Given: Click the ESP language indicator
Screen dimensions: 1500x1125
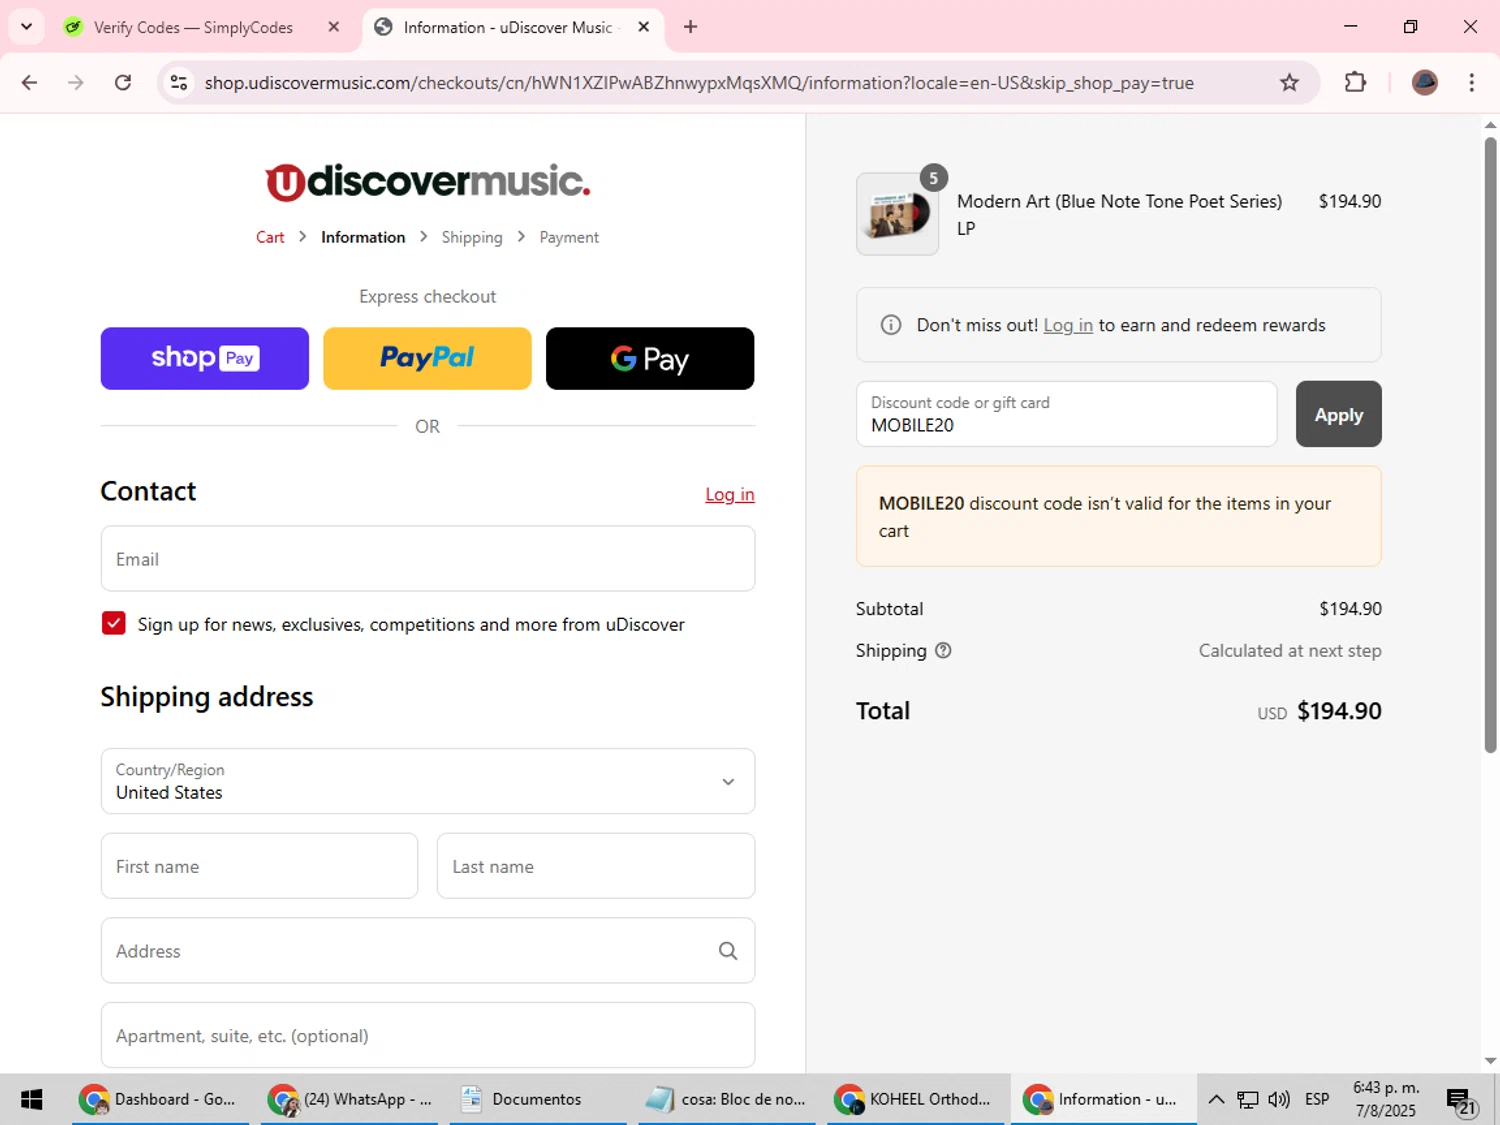Looking at the screenshot, I should click(1317, 1100).
